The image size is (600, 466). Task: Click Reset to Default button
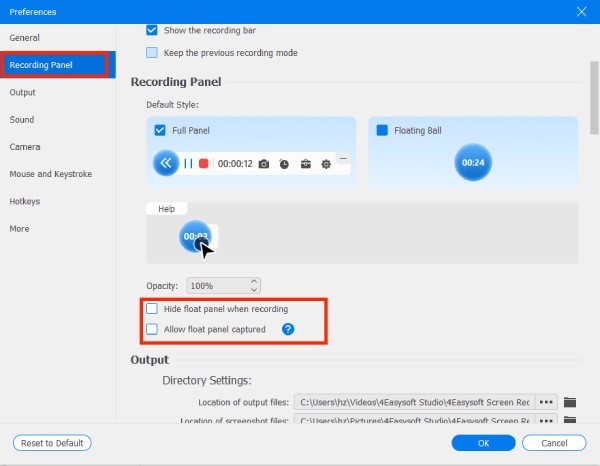(x=52, y=443)
